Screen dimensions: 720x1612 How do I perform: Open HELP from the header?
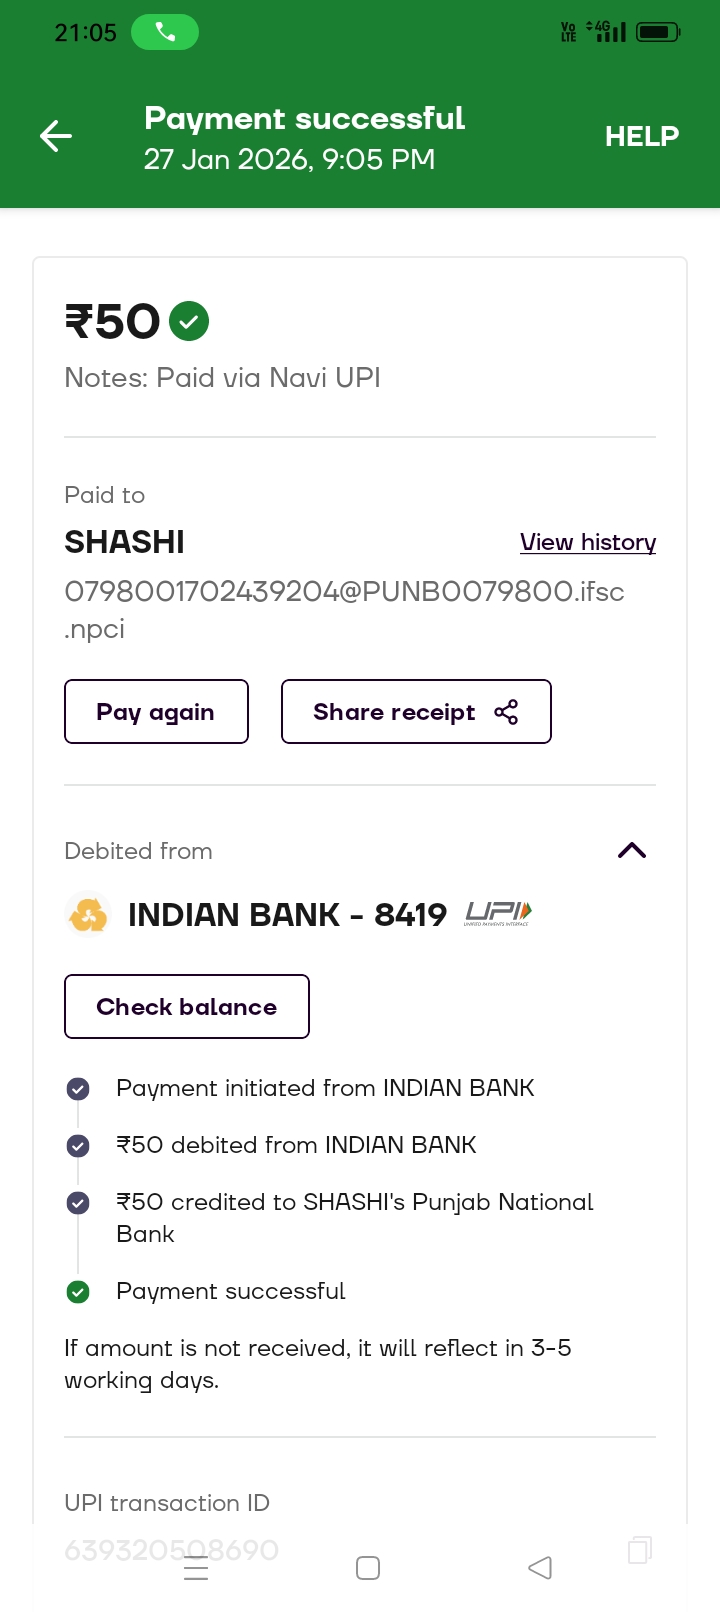[641, 136]
